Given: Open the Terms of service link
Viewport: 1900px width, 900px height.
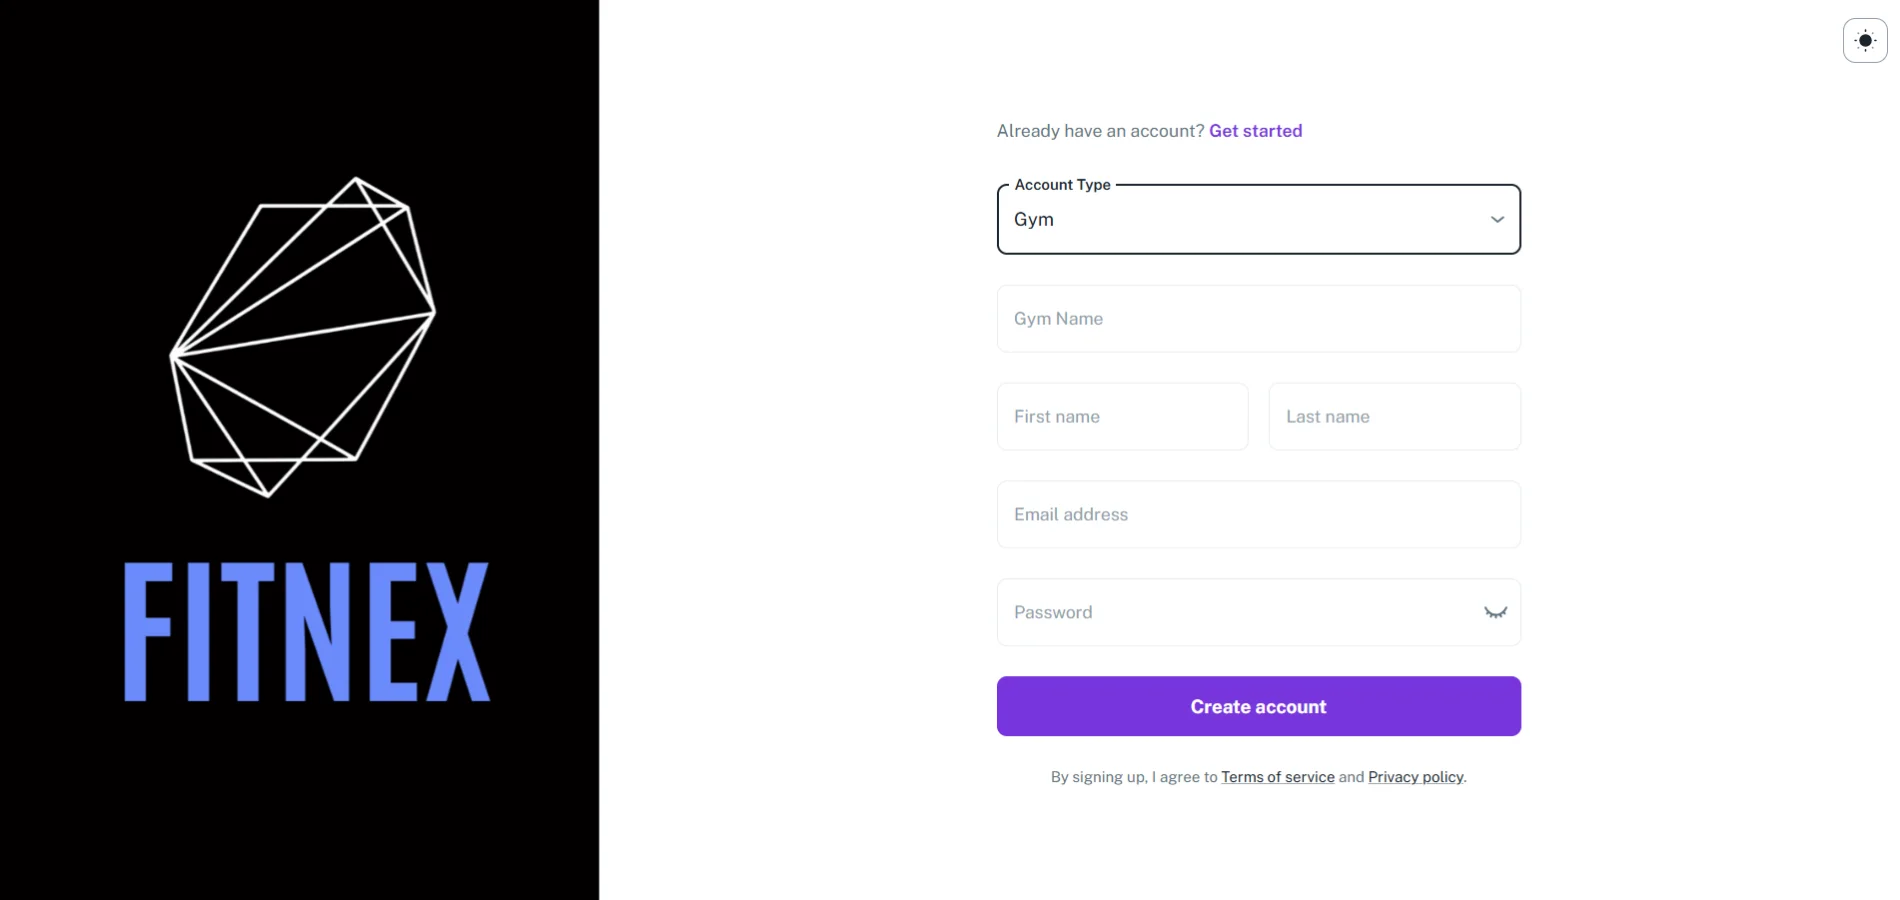Looking at the screenshot, I should pos(1277,777).
